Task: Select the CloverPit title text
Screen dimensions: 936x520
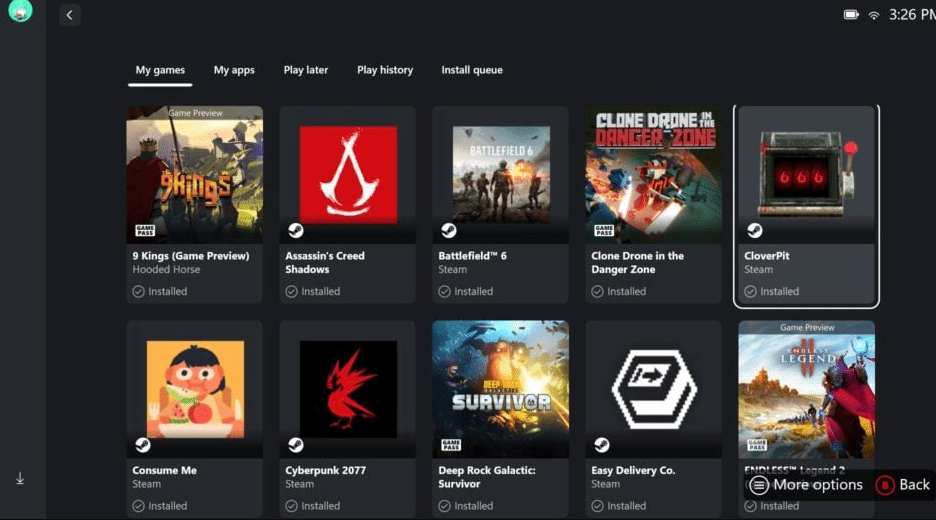Action: (x=766, y=256)
